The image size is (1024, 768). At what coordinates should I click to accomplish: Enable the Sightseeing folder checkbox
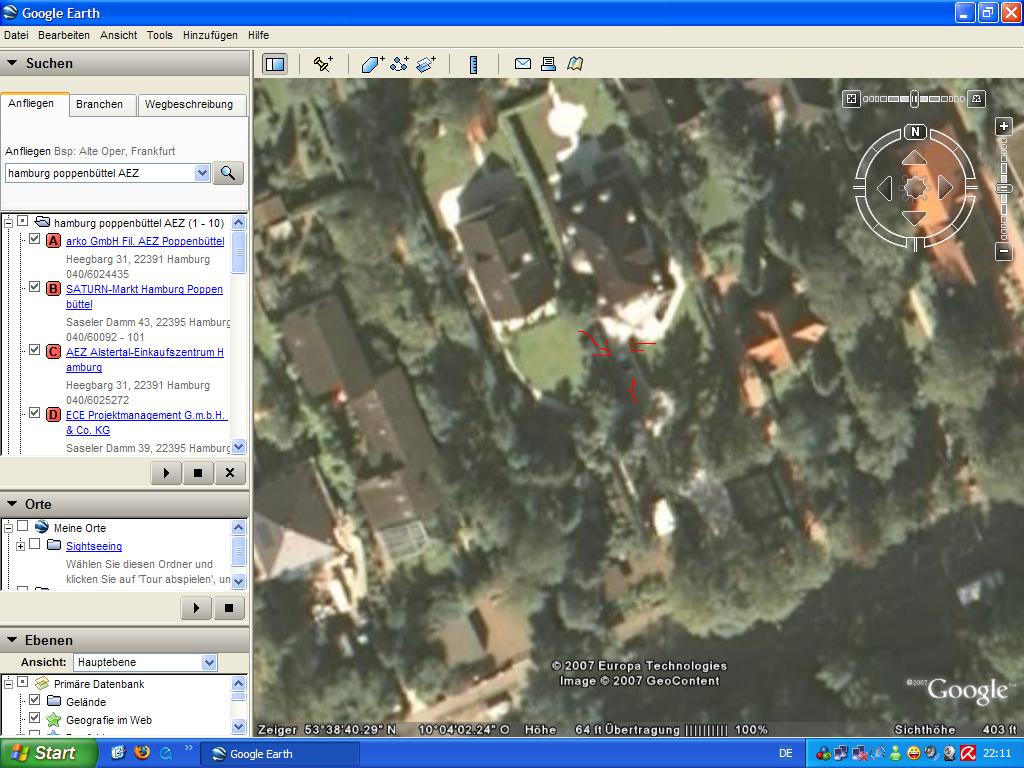point(35,545)
